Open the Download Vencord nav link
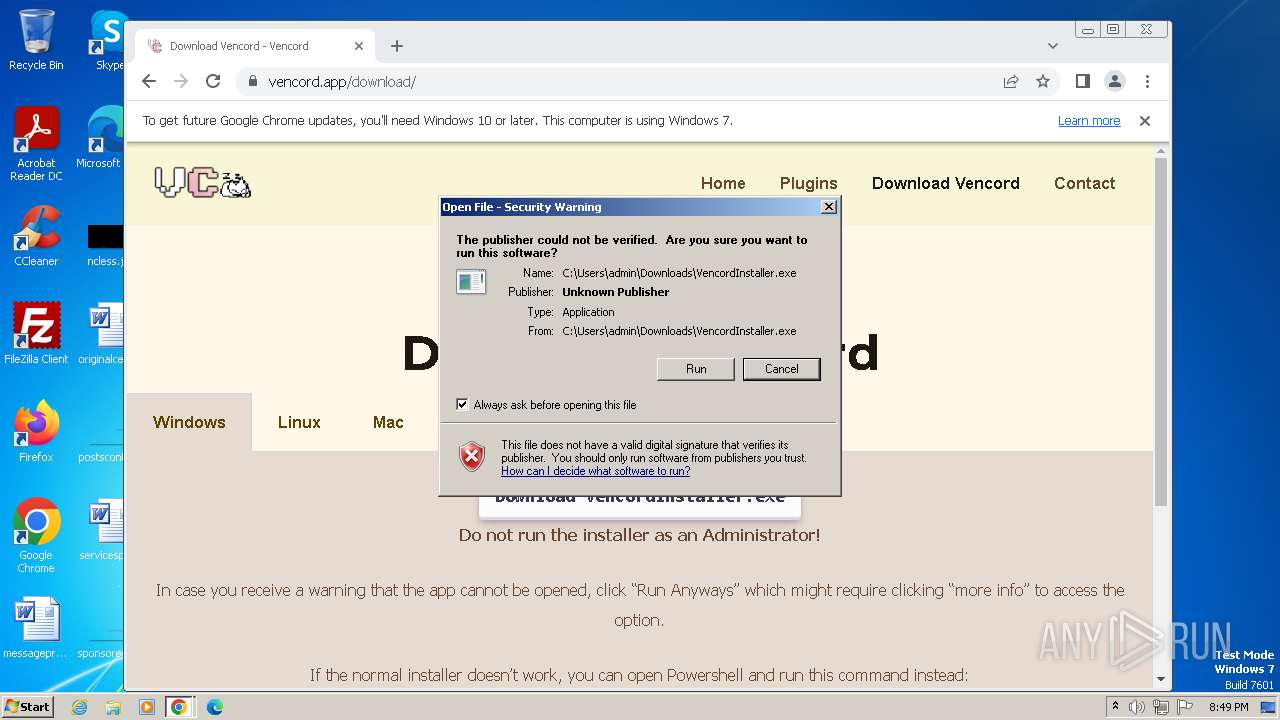Screen dimensions: 1280x720 [x=946, y=183]
